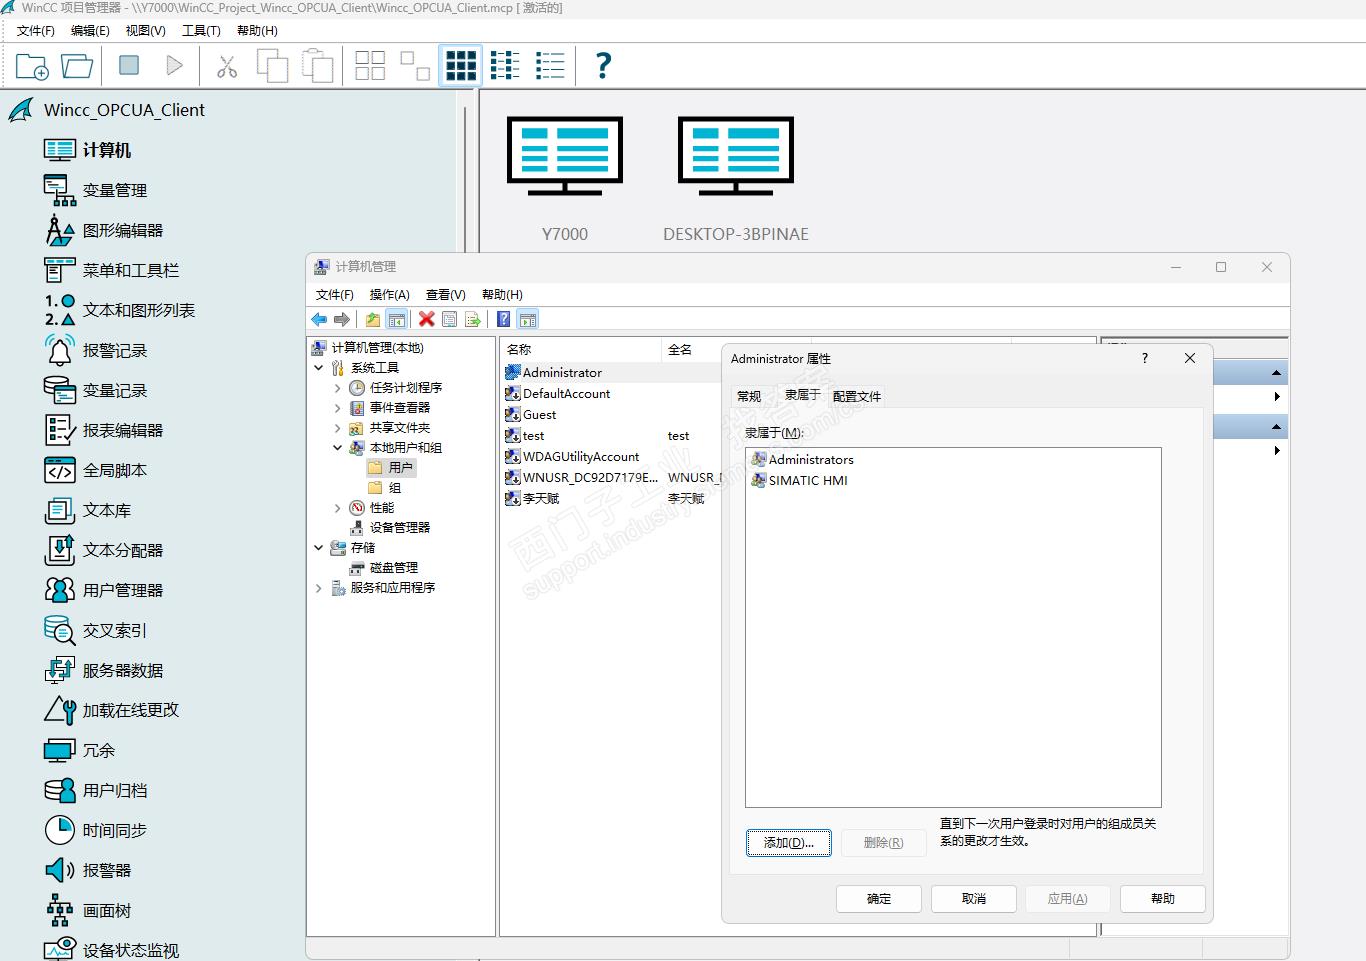Expand the 事件查看器 tree node

tap(337, 408)
